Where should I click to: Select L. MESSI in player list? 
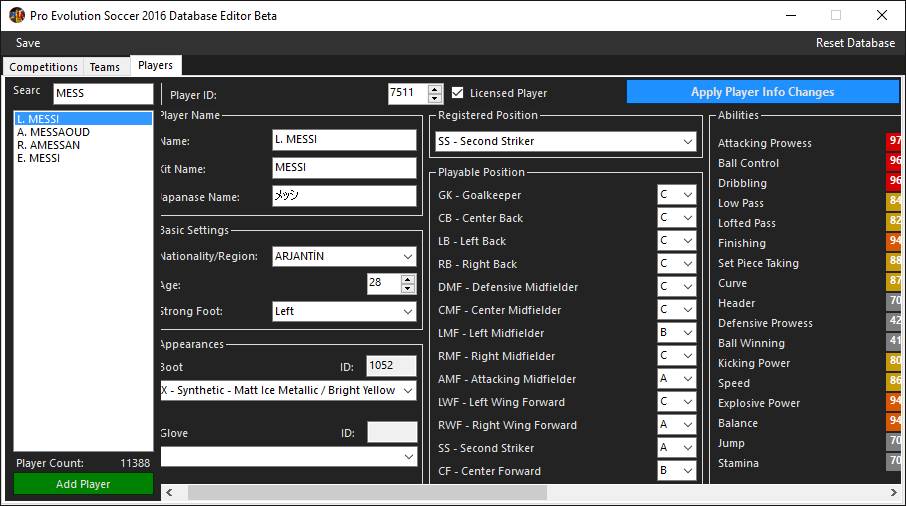pyautogui.click(x=83, y=119)
